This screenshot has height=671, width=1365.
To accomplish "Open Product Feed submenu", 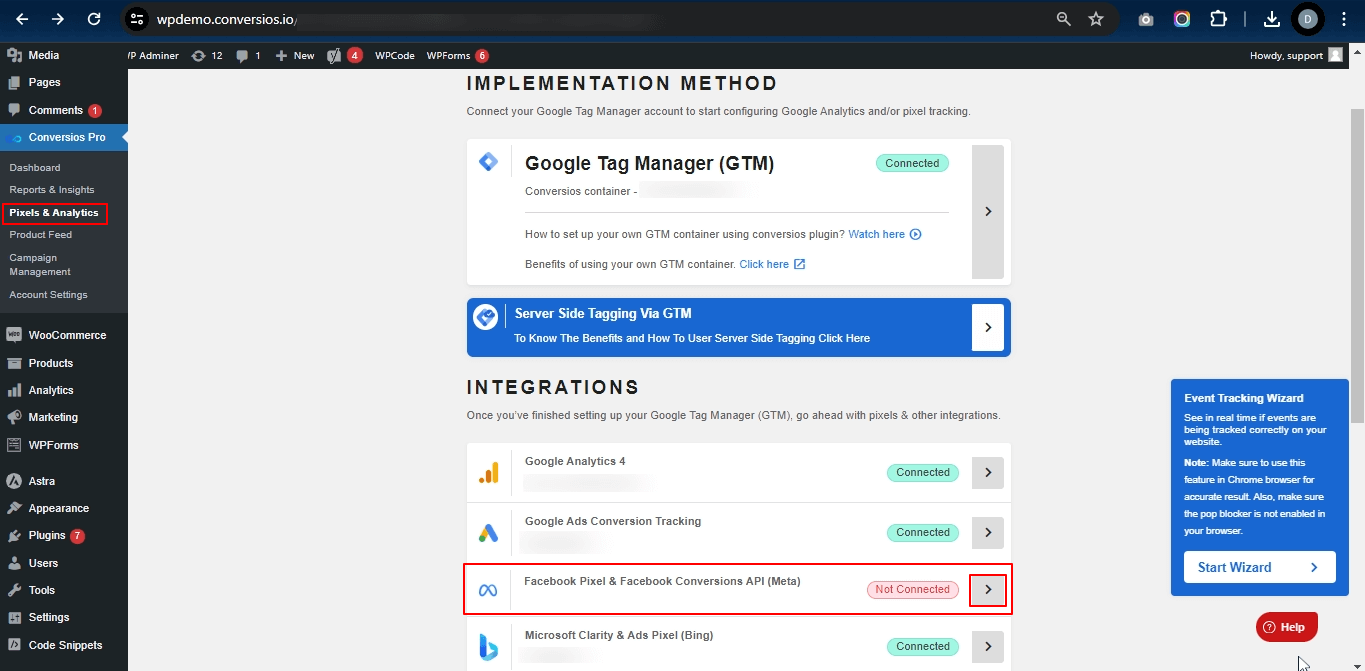I will point(41,235).
